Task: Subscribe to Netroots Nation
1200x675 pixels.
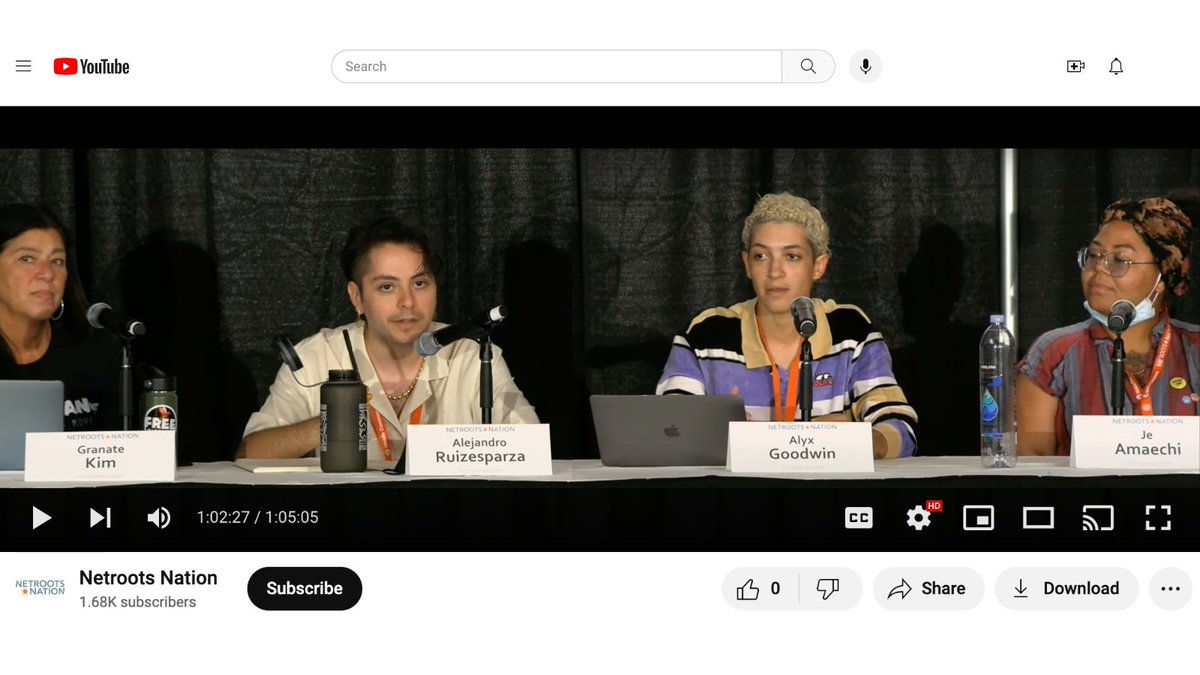Action: coord(304,588)
